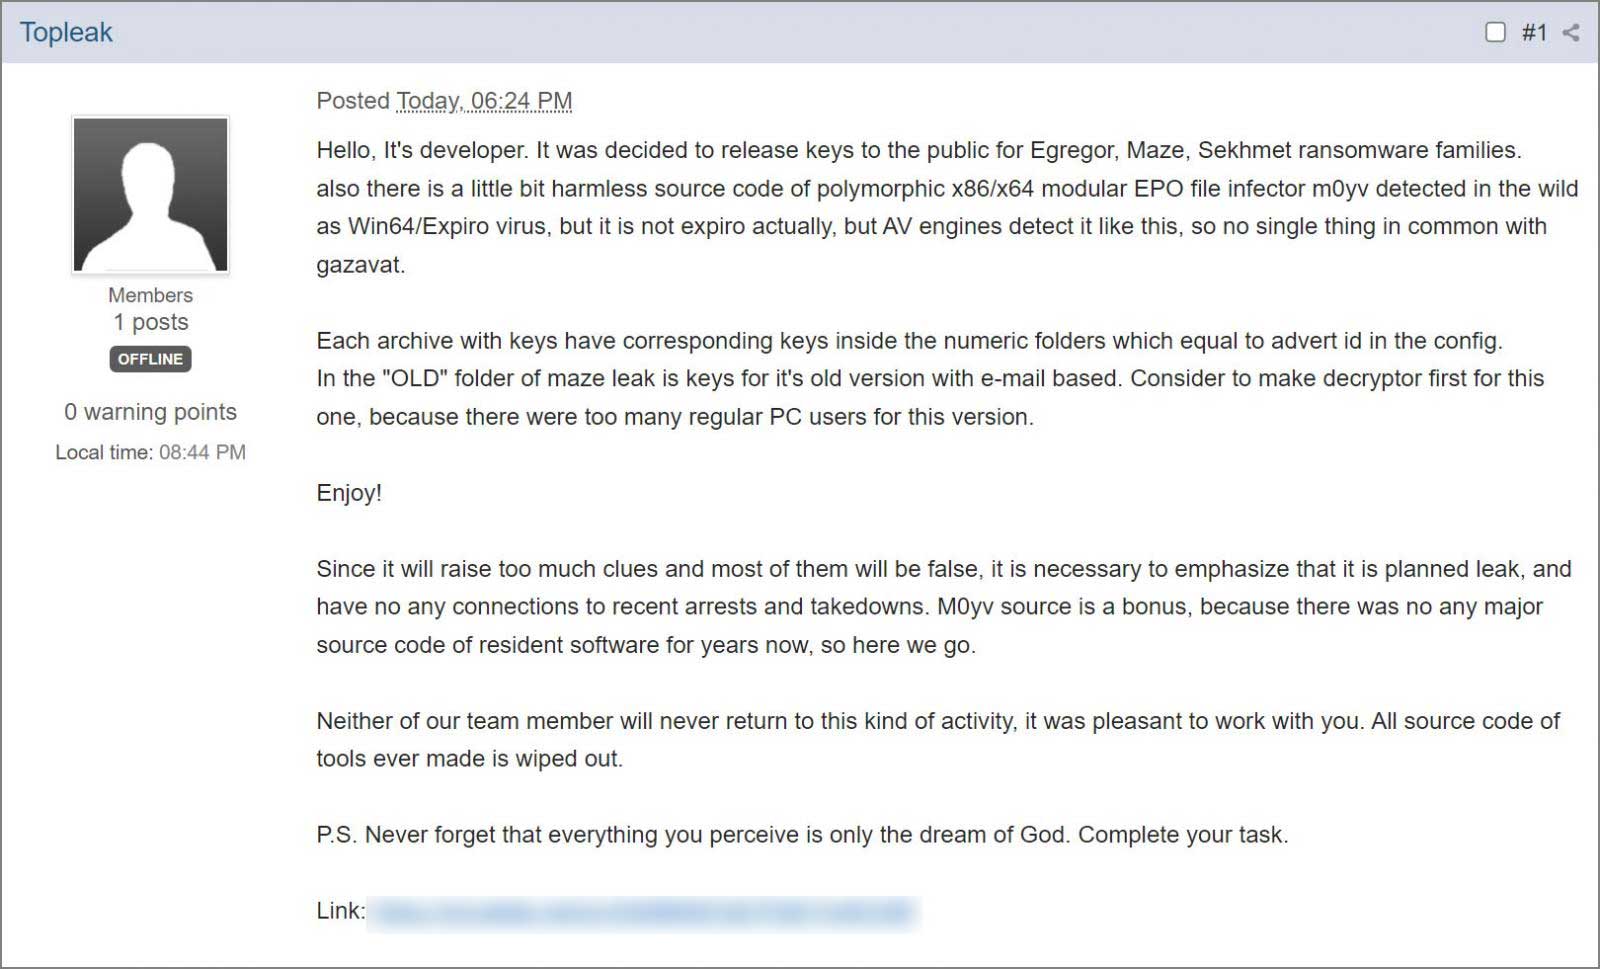The image size is (1600, 969).
Task: Click the Neither of our team sentence
Action: coord(938,740)
